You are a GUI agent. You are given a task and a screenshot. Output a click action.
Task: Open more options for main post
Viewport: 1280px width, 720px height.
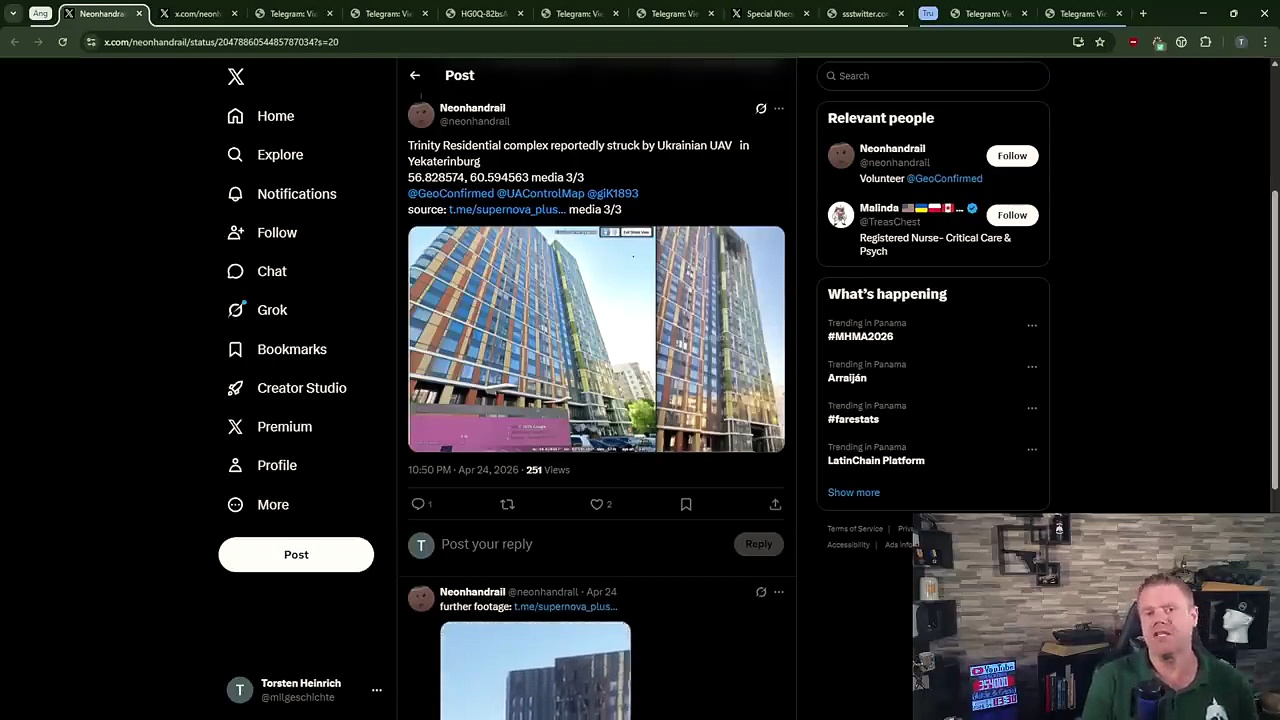(x=779, y=109)
